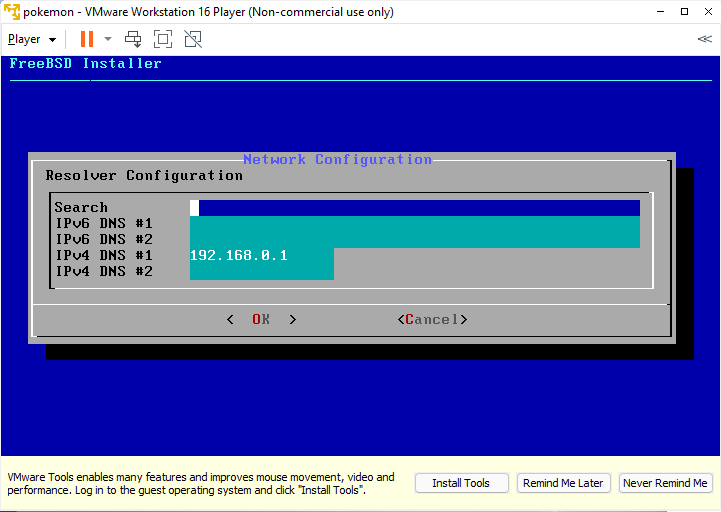Pause the virtual machine
The height and width of the screenshot is (512, 721).
(x=86, y=39)
